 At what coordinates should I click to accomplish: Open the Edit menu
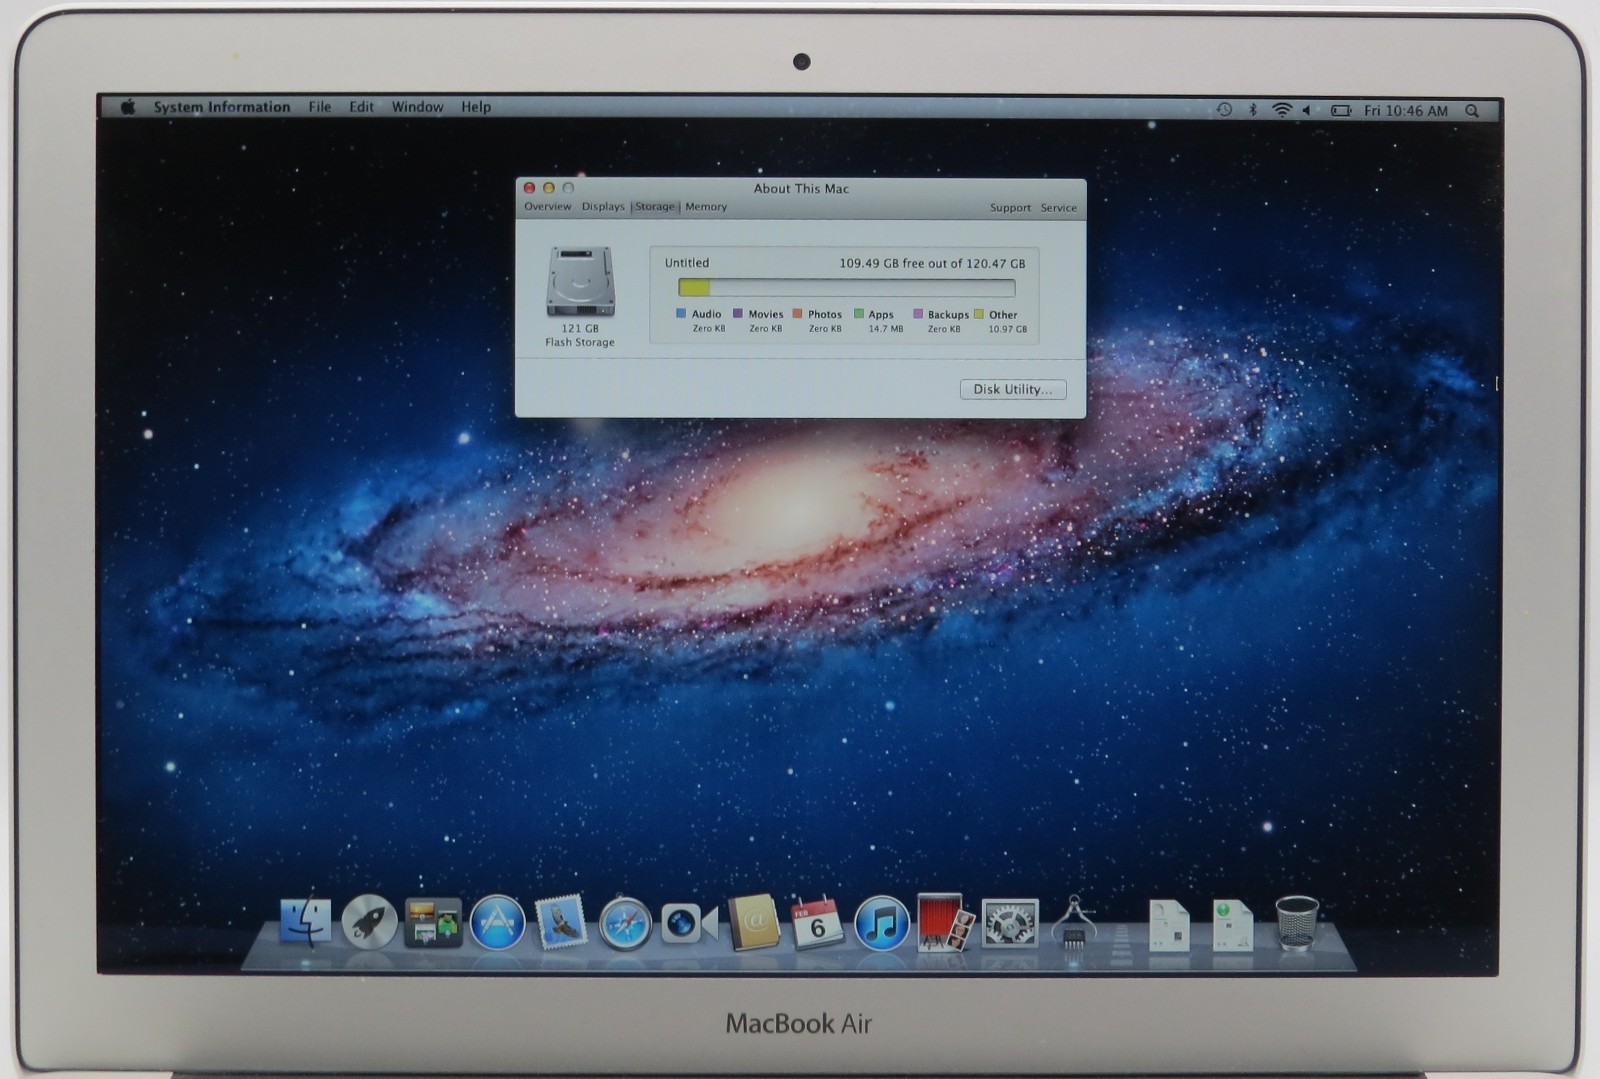[x=361, y=107]
